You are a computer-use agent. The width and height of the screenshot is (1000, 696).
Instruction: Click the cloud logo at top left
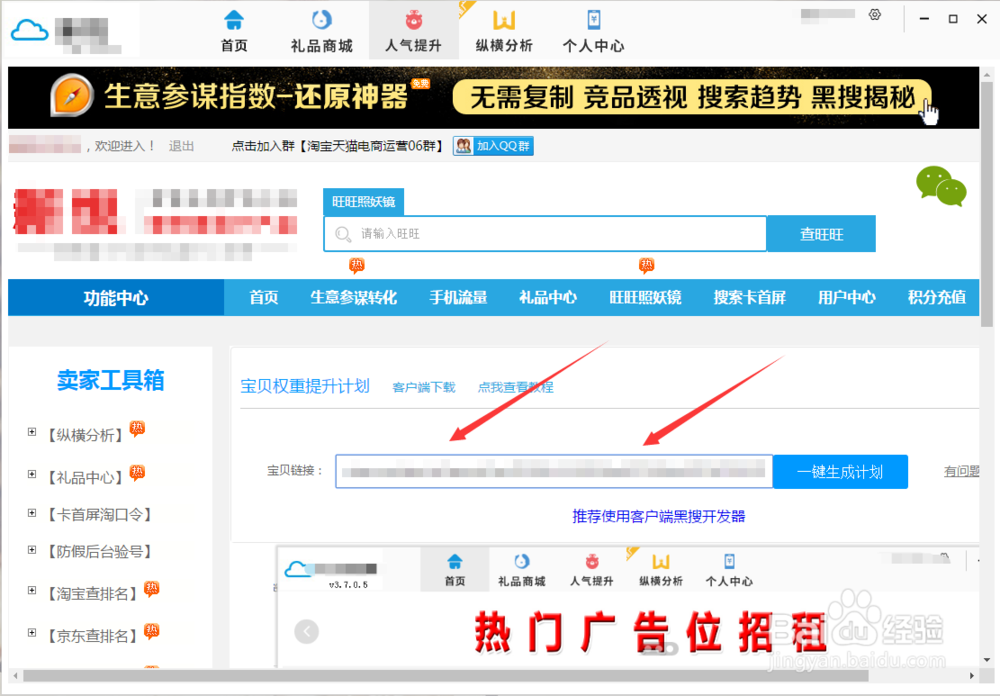click(29, 30)
